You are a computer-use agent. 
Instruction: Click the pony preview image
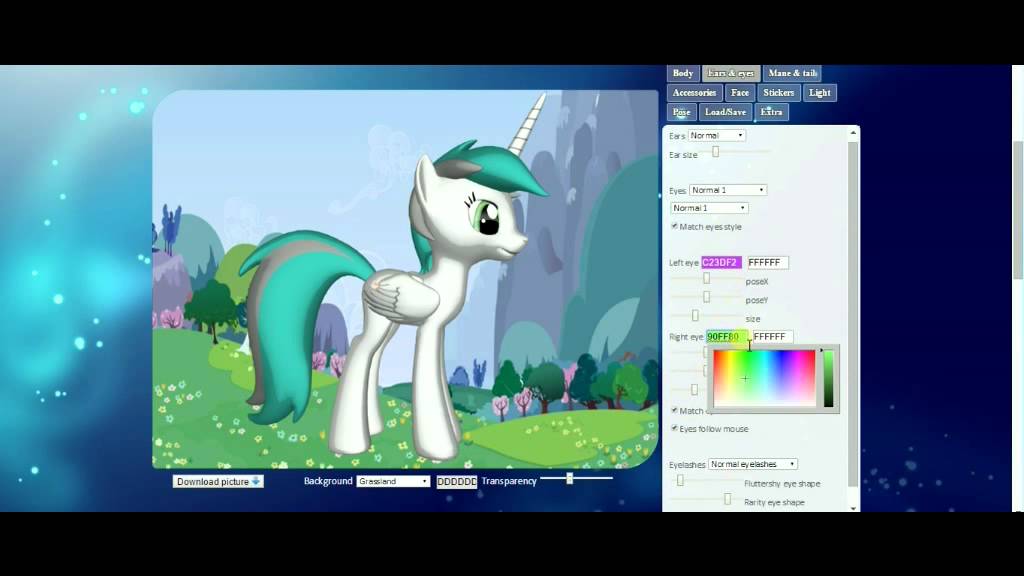(x=405, y=280)
